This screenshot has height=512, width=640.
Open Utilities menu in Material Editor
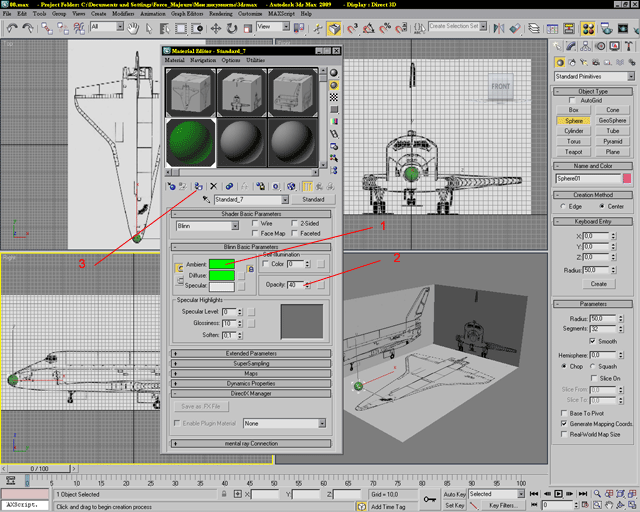tap(256, 60)
